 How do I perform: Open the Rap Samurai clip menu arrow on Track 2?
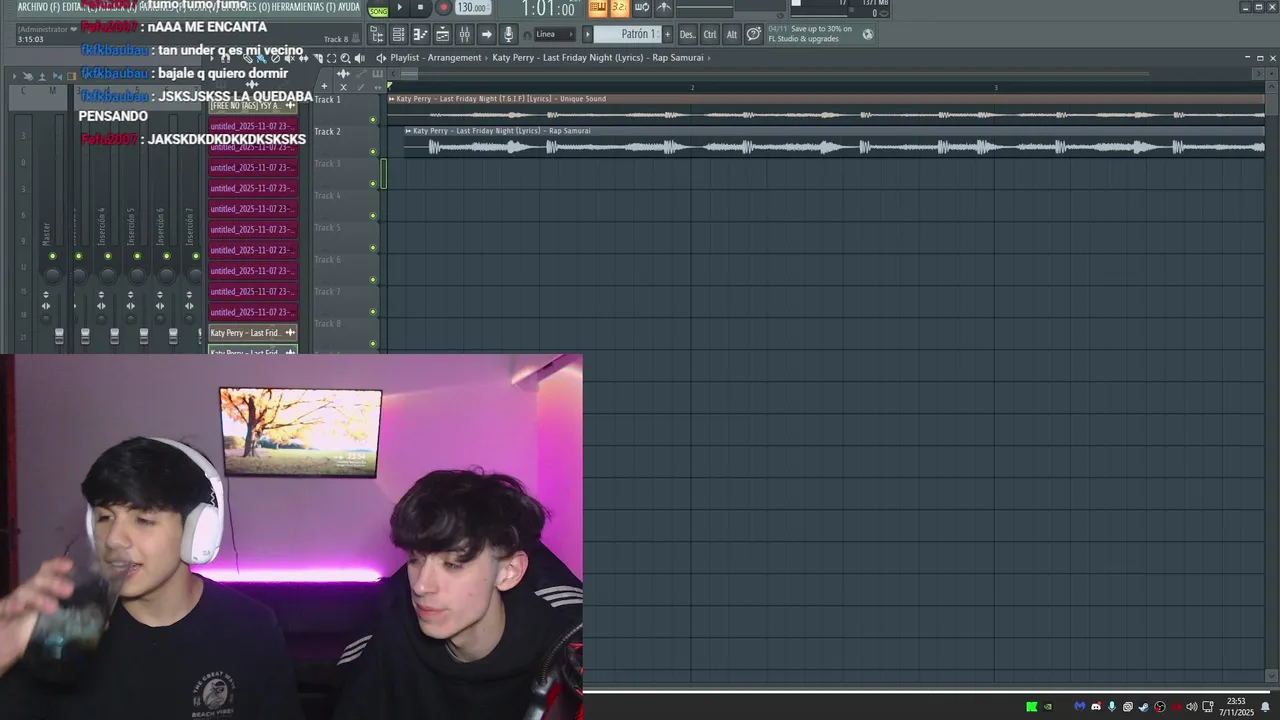click(x=408, y=131)
